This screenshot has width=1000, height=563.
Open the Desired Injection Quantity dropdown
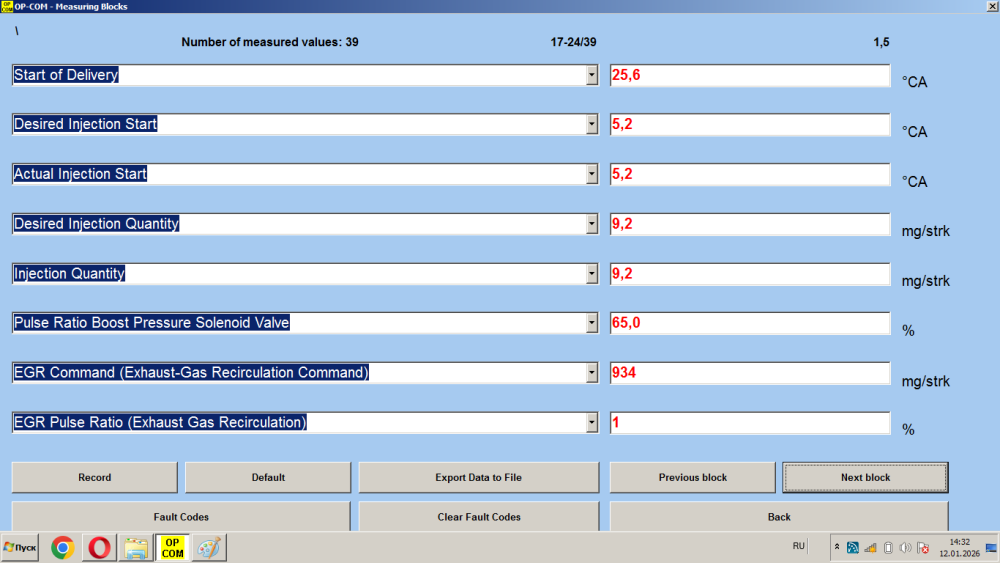(x=591, y=224)
